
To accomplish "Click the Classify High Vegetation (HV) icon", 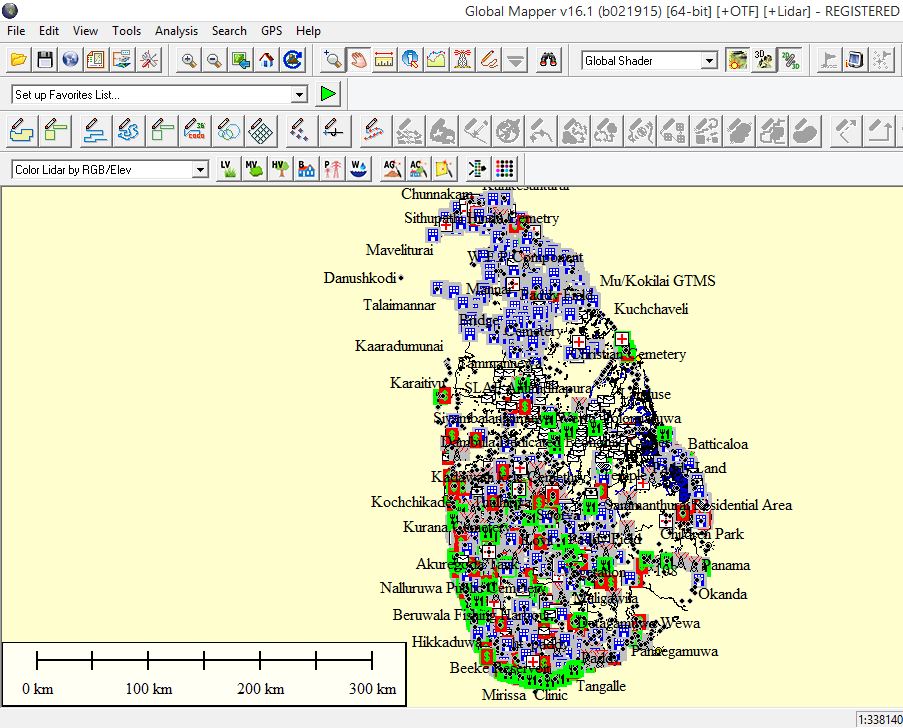I will [x=279, y=170].
